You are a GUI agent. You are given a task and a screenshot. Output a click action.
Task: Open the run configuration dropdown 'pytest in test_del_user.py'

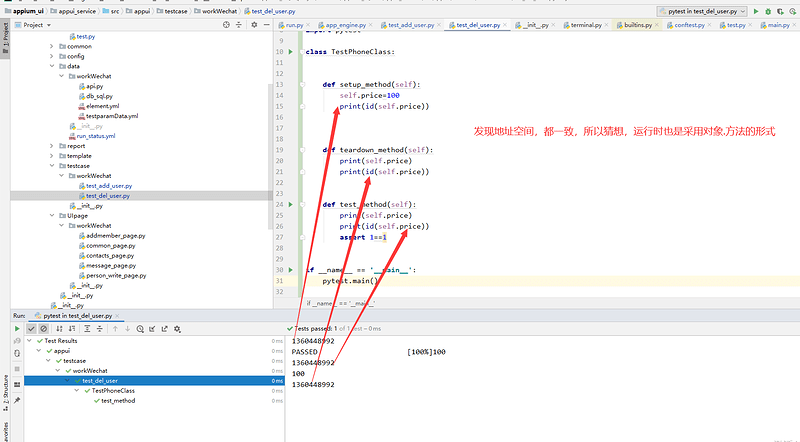702,11
